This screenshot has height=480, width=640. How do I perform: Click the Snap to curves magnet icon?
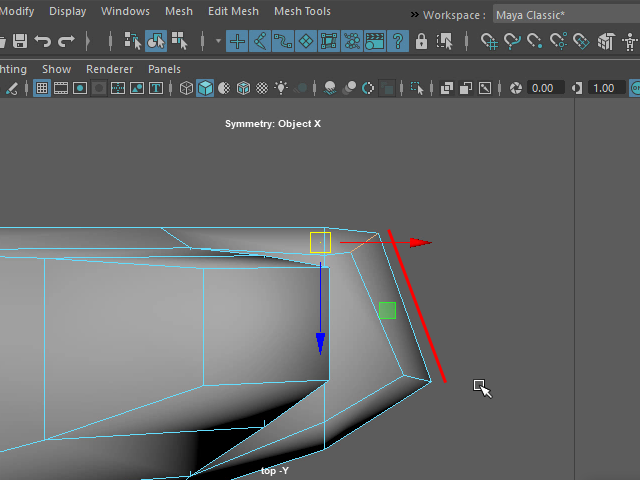pos(513,41)
